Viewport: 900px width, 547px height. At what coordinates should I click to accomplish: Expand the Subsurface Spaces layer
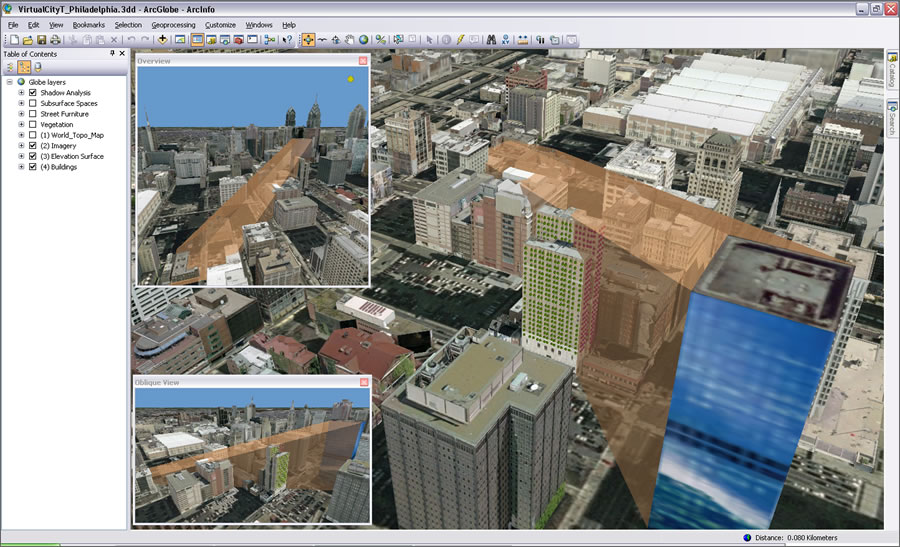[x=21, y=103]
